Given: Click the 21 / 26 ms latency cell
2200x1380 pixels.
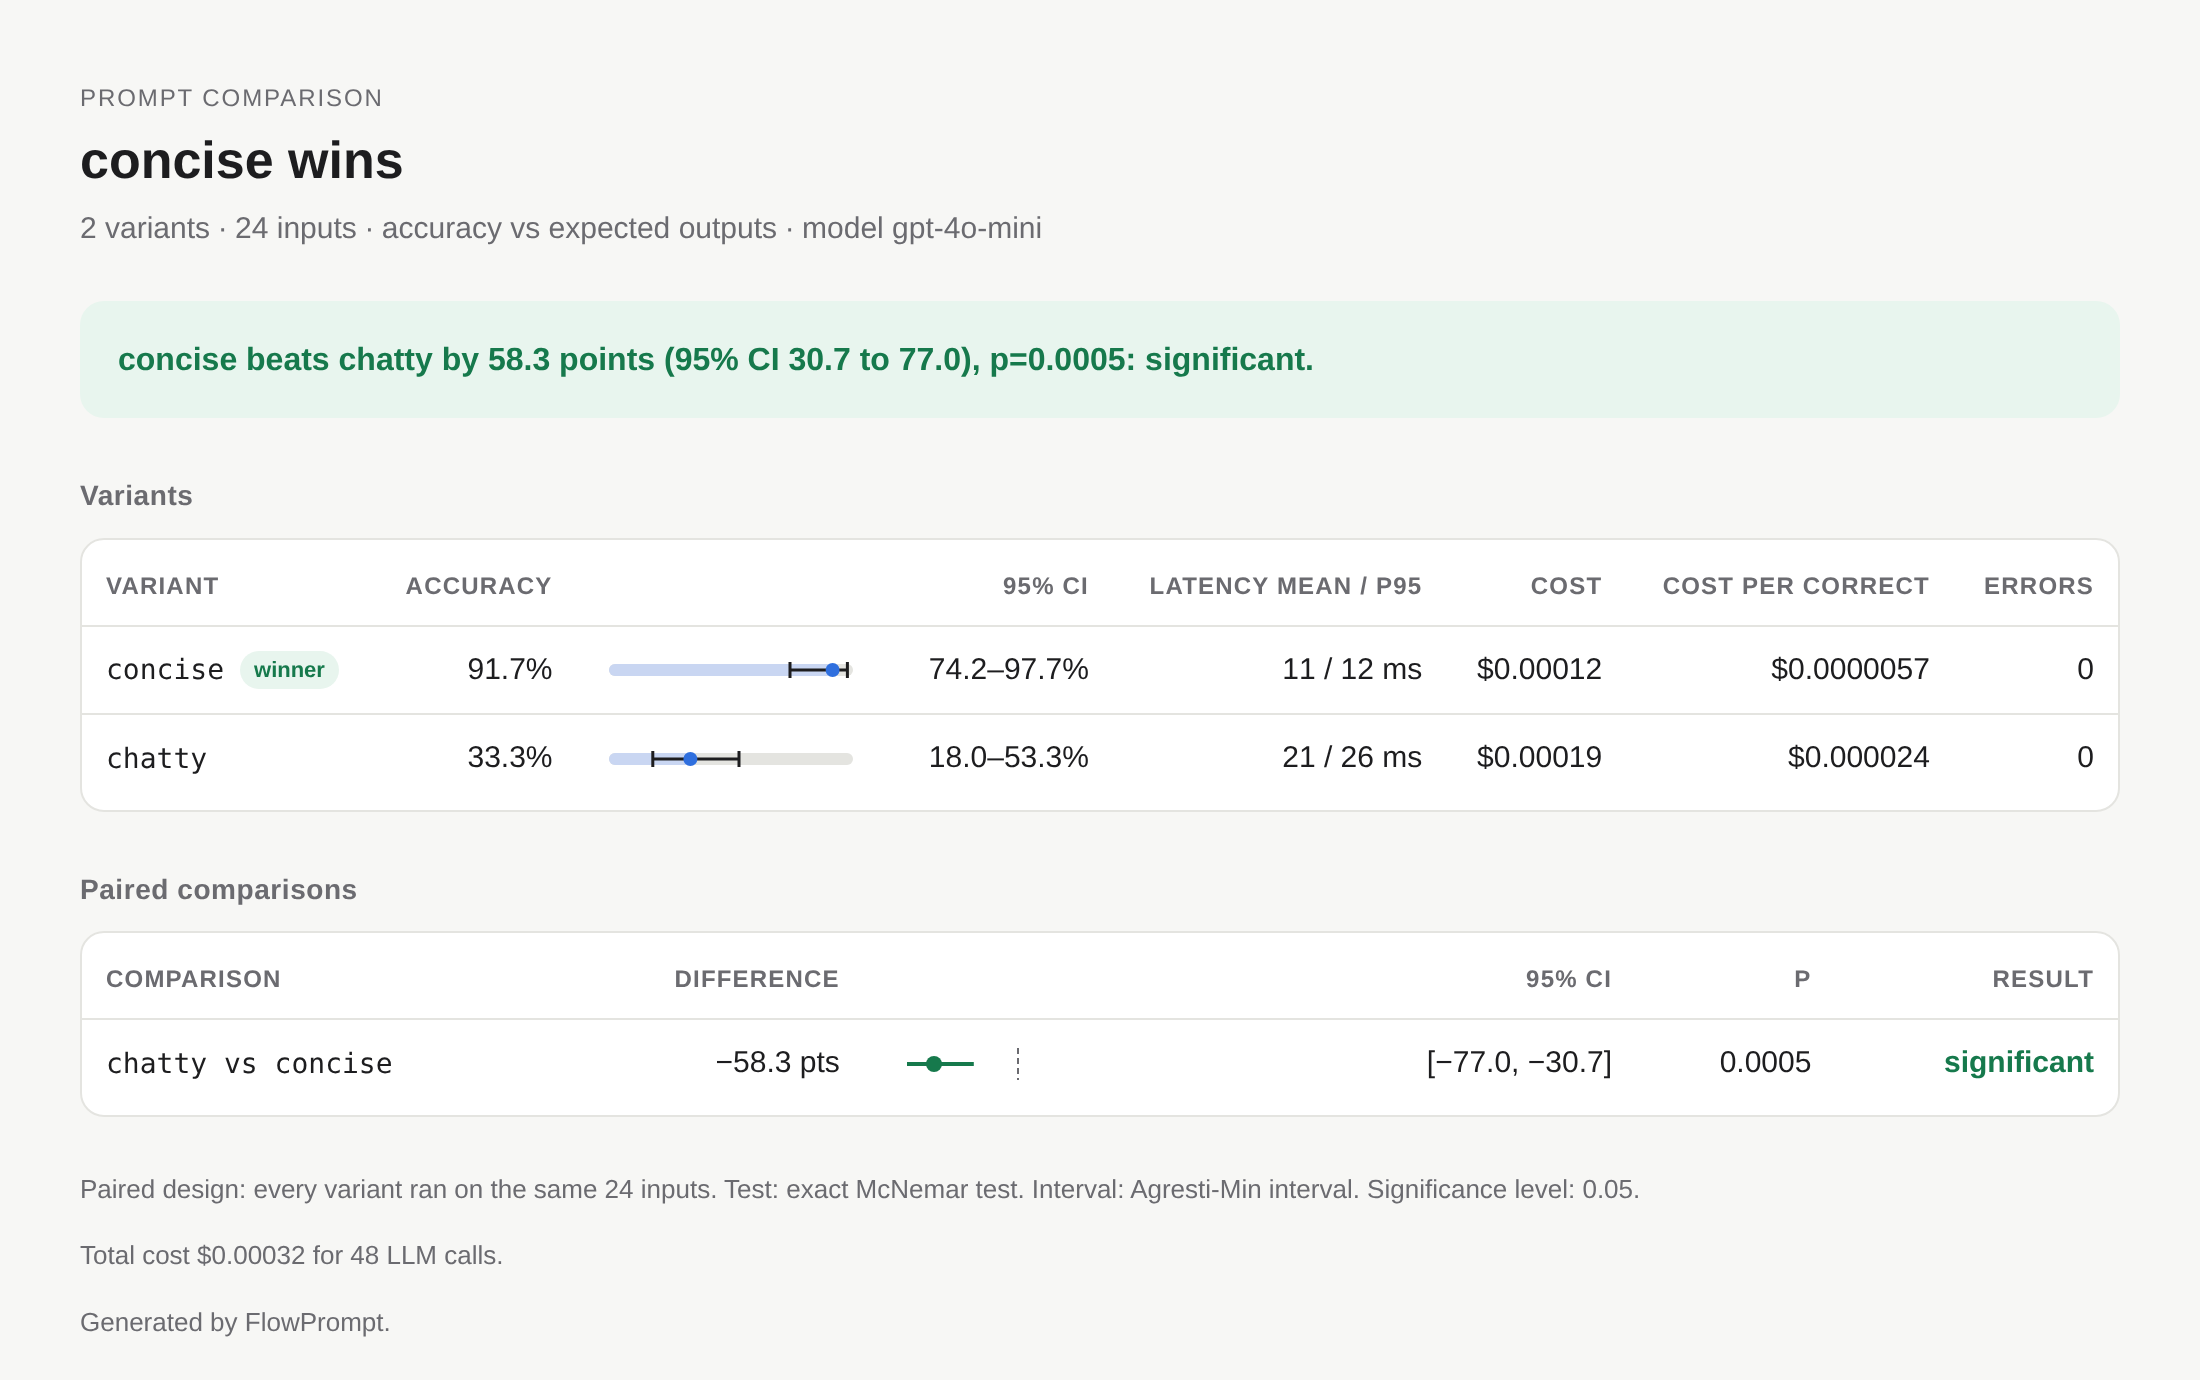Looking at the screenshot, I should (x=1351, y=757).
